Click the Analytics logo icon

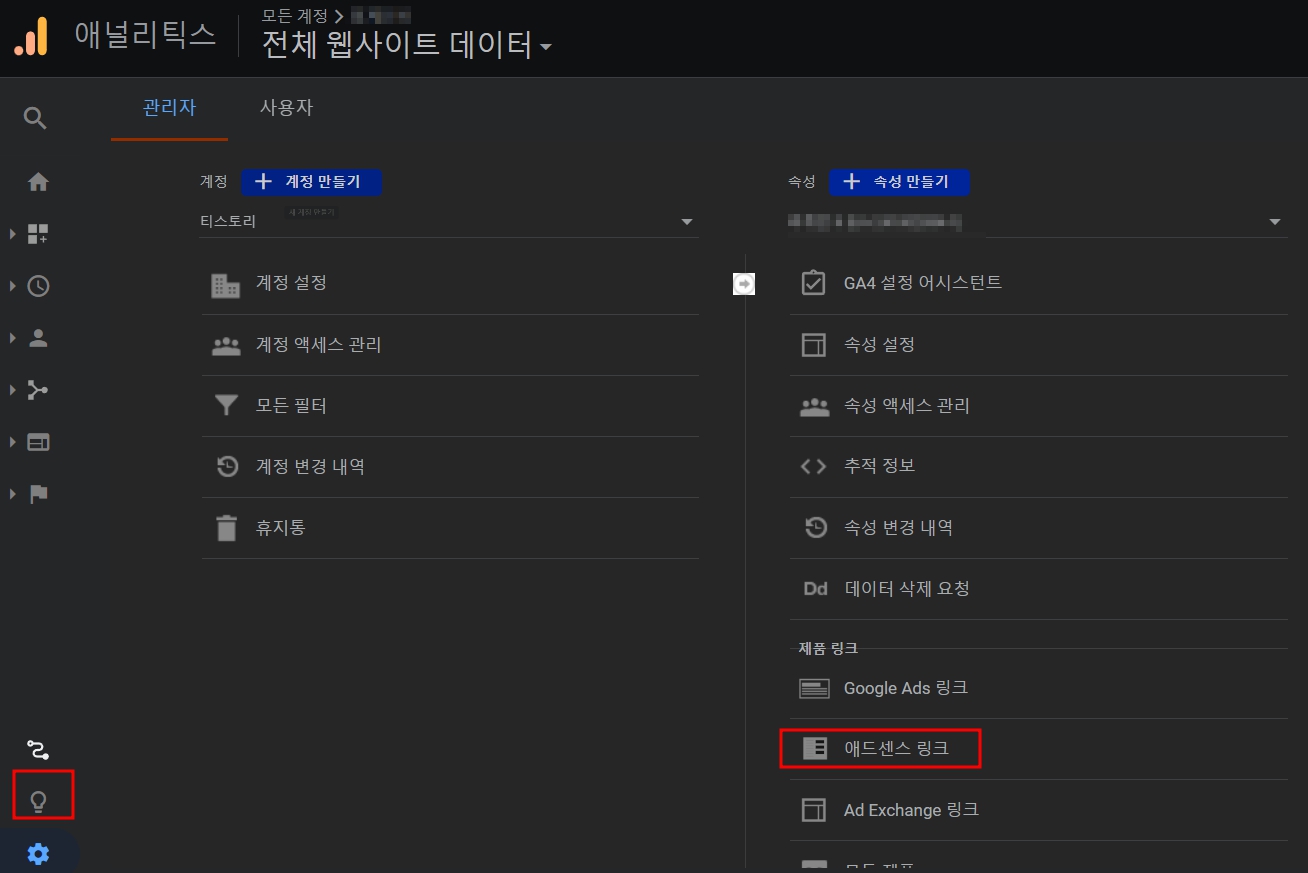(x=31, y=37)
